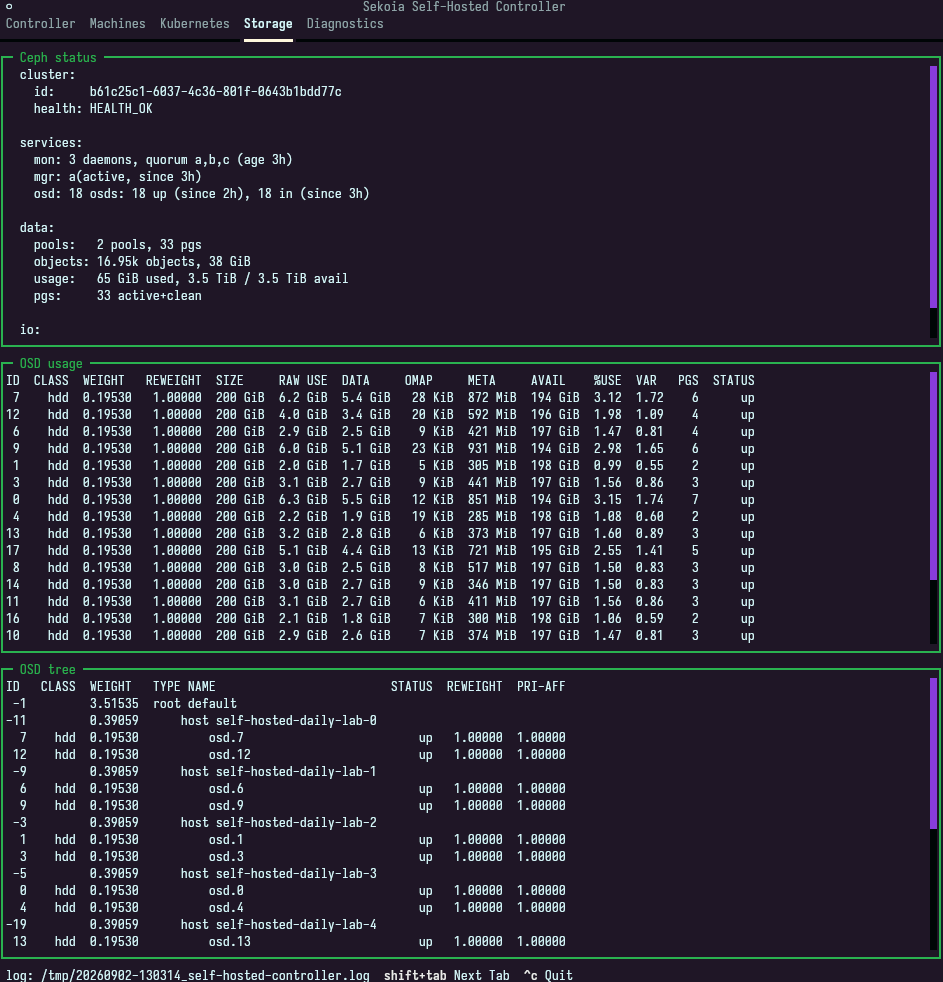Image resolution: width=943 pixels, height=982 pixels.
Task: Select host self-hosted-daily-lab-0 node
Action: (x=279, y=721)
